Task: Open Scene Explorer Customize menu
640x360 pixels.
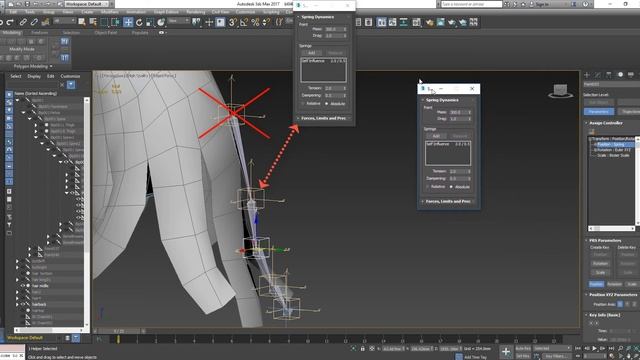Action: [70, 76]
